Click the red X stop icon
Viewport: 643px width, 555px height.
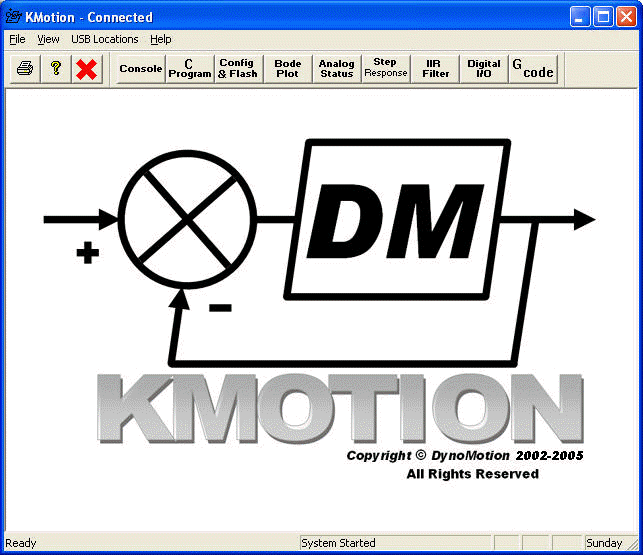click(x=87, y=69)
